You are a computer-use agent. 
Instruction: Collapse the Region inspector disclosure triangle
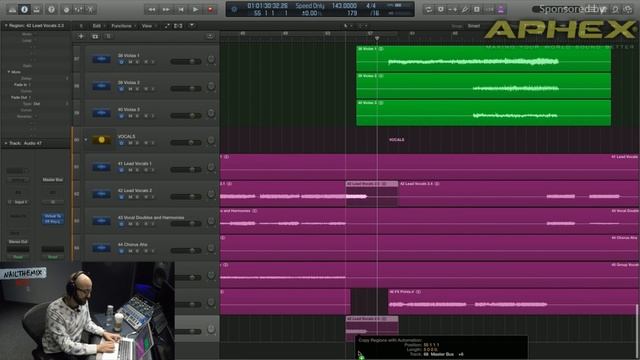coord(6,26)
